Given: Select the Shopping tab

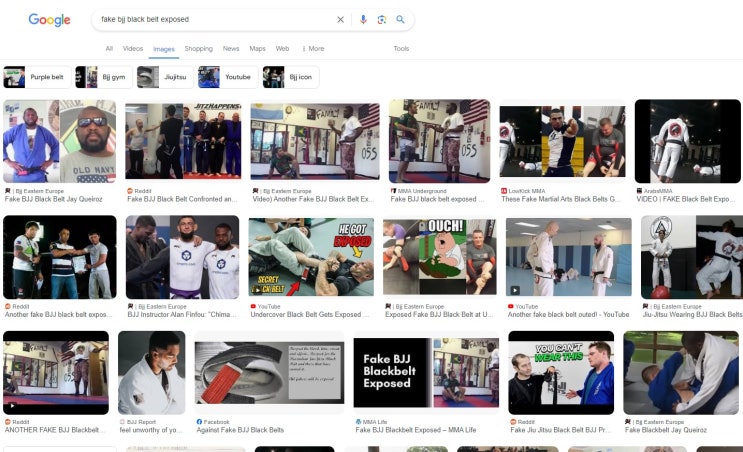Looking at the screenshot, I should click(199, 48).
